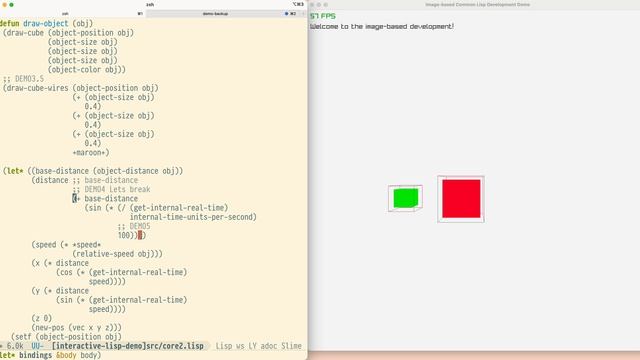Click the demo window title bar text
Screen dimensions: 640x360
[x=478, y=4]
